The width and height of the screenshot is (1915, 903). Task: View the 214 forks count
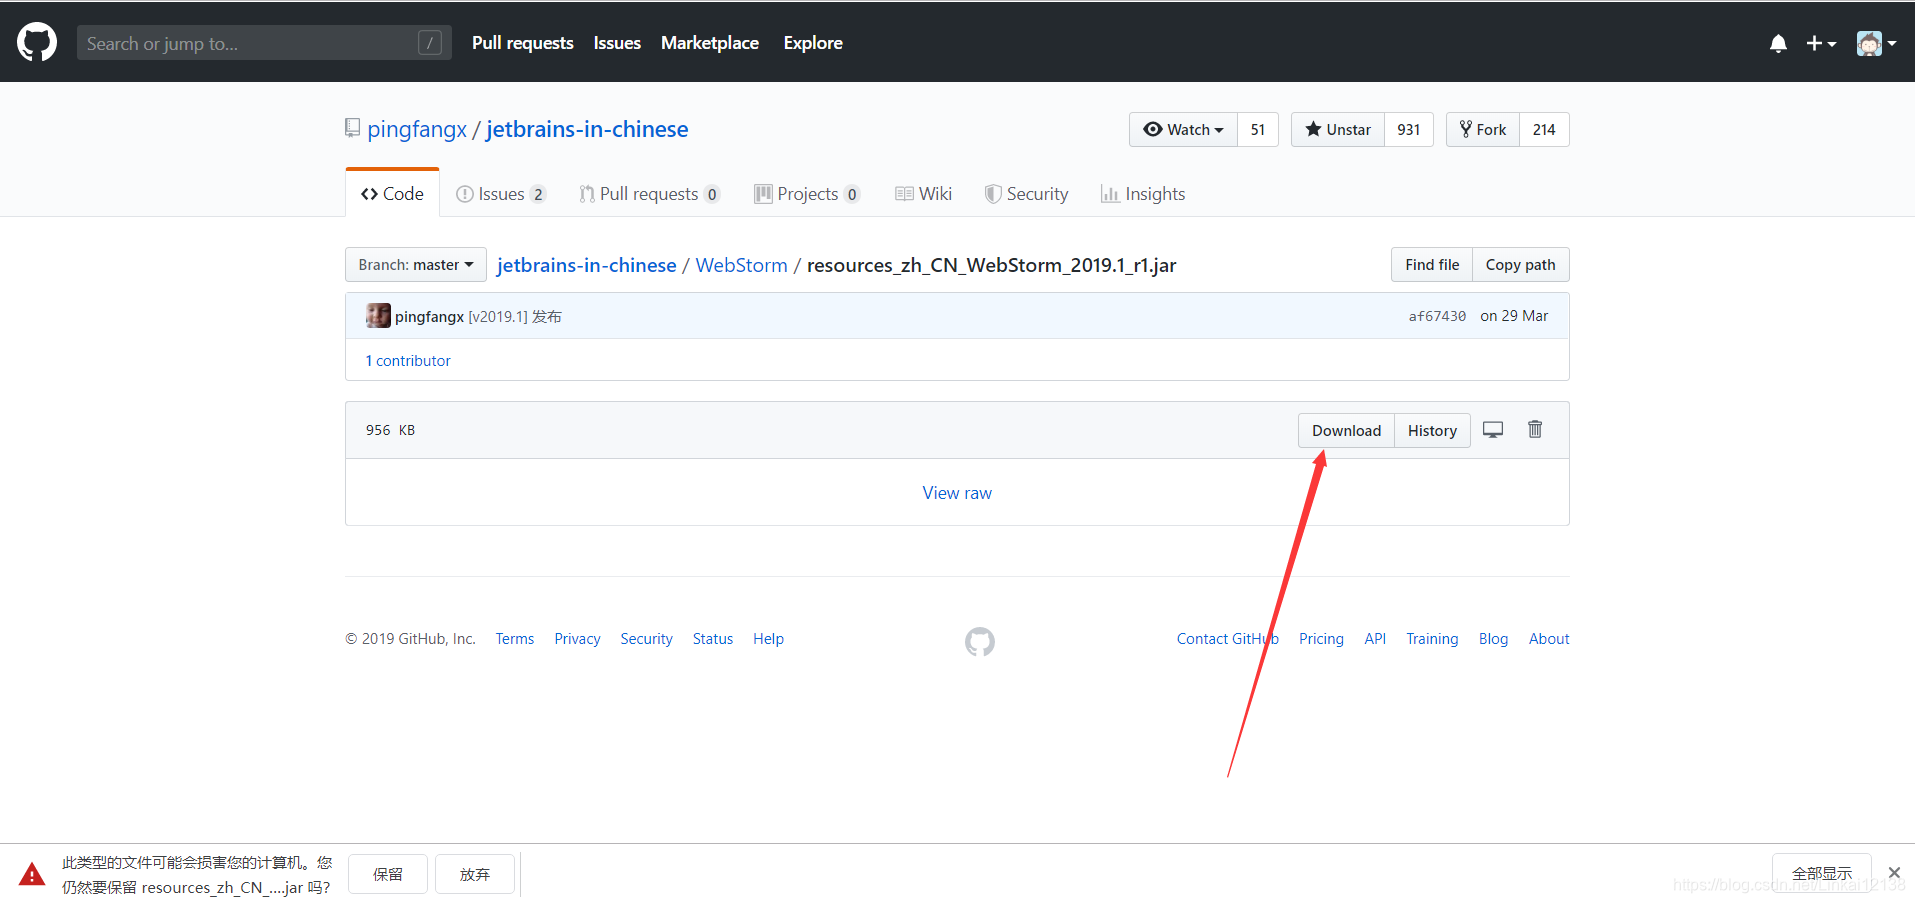(1544, 130)
